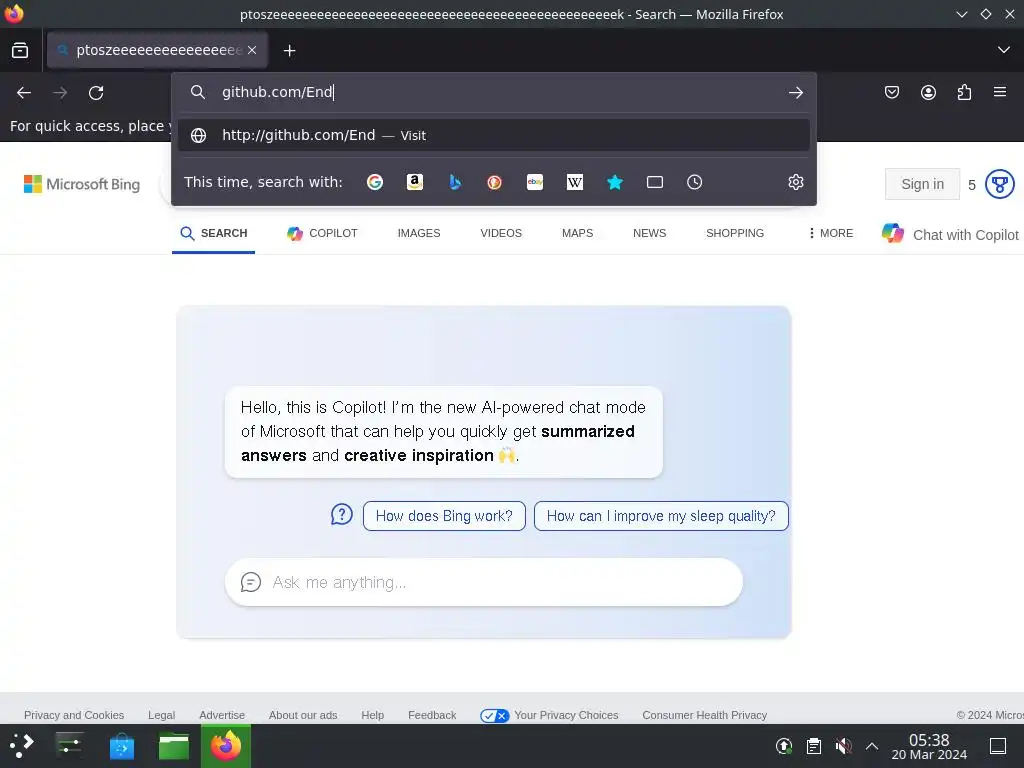1024x768 pixels.
Task: Switch to the SHOPPING tab
Action: [735, 233]
